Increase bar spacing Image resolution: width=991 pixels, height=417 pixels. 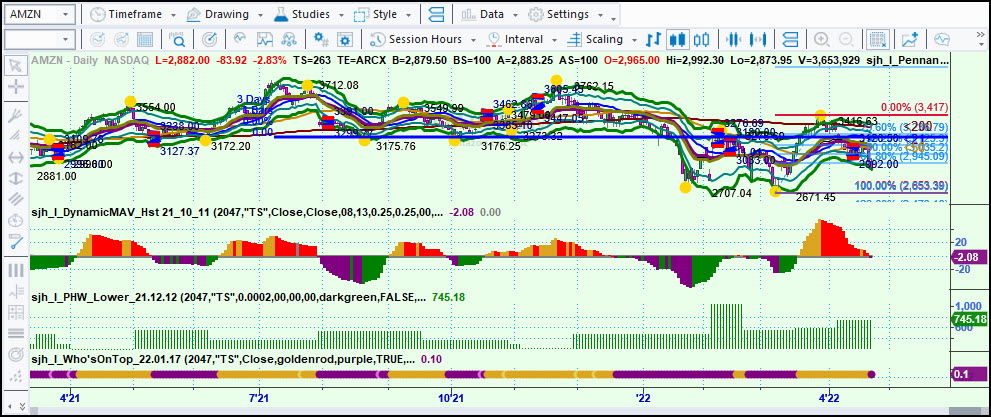point(757,39)
